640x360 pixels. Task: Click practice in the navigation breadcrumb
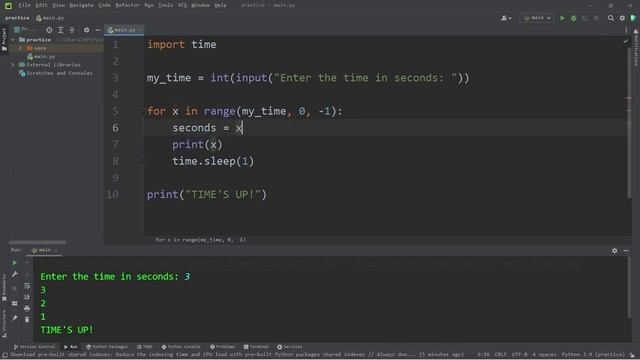pos(17,18)
